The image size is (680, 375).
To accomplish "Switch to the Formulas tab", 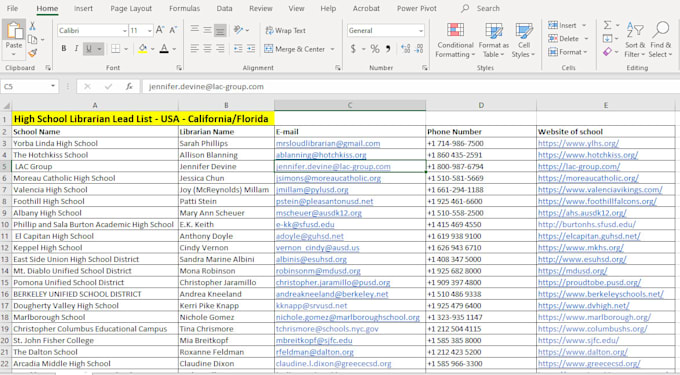I will pyautogui.click(x=184, y=8).
